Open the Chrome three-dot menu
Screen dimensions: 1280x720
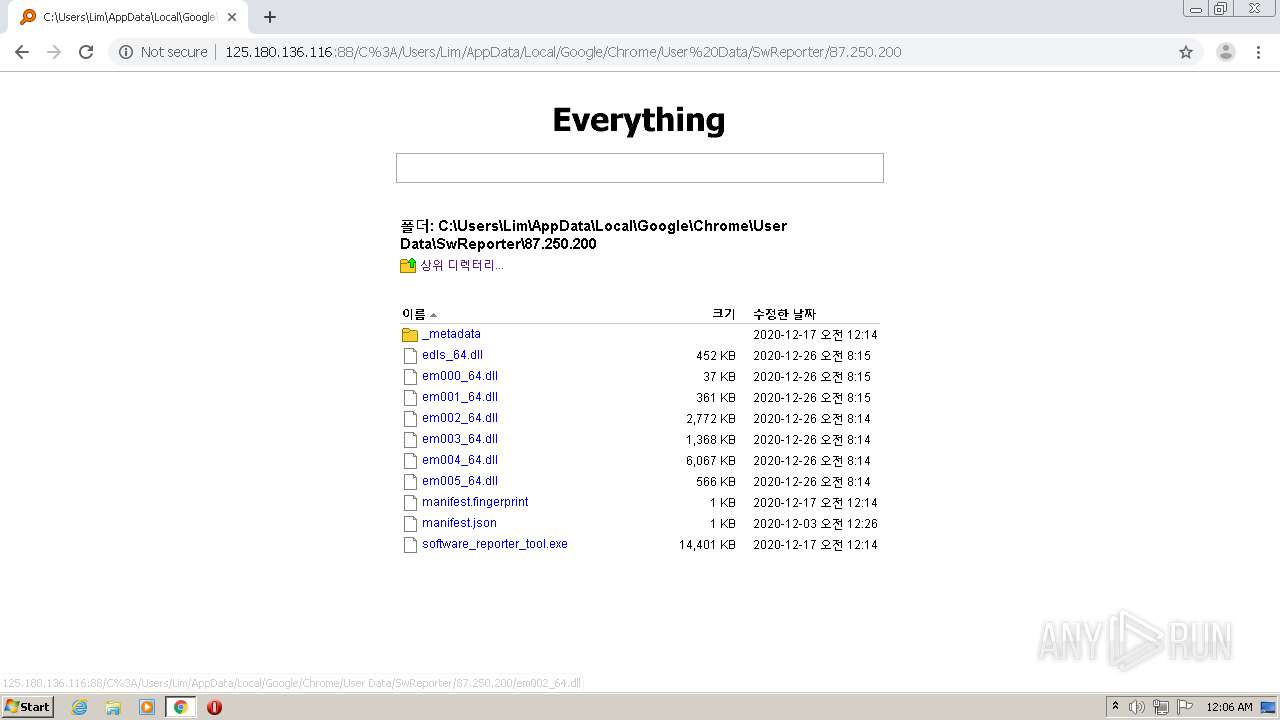point(1259,52)
